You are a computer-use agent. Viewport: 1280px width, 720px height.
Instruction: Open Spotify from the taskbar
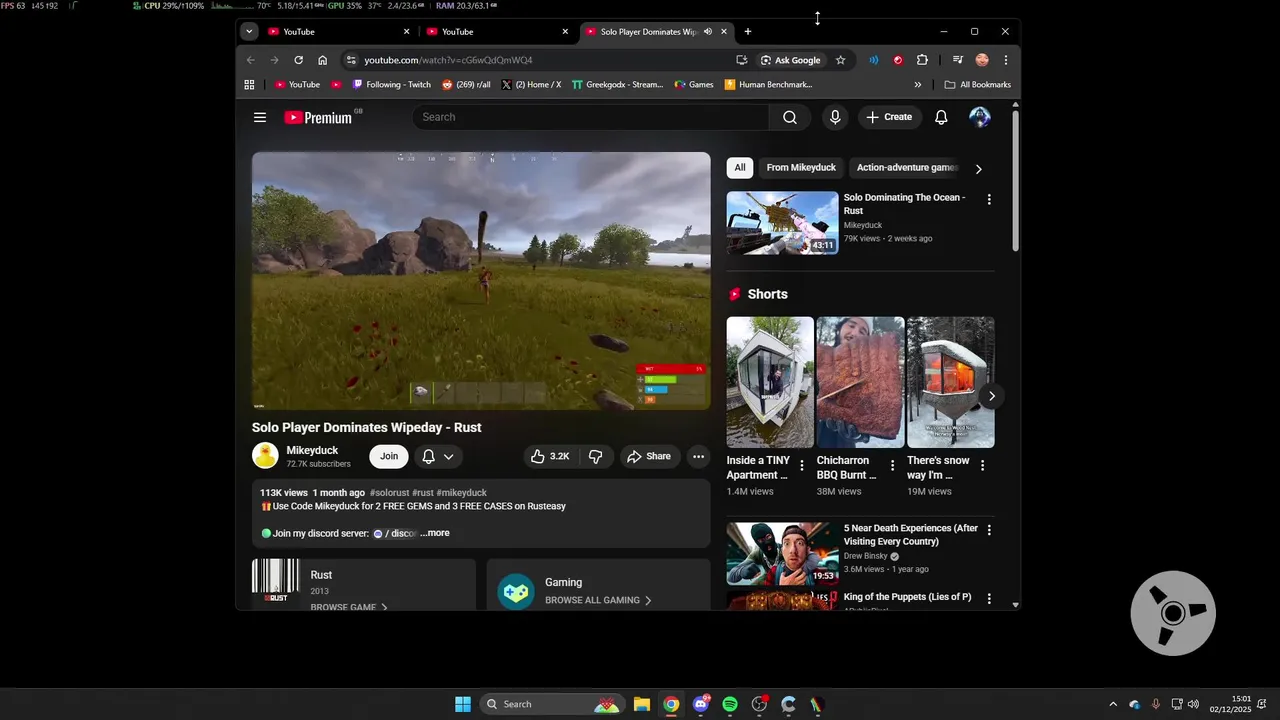pyautogui.click(x=730, y=704)
